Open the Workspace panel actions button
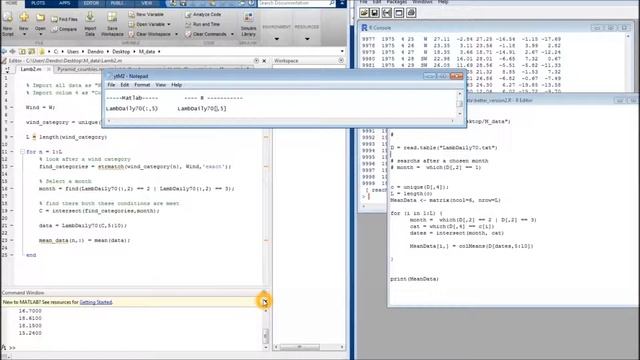This screenshot has height=360, width=640. tap(341, 60)
